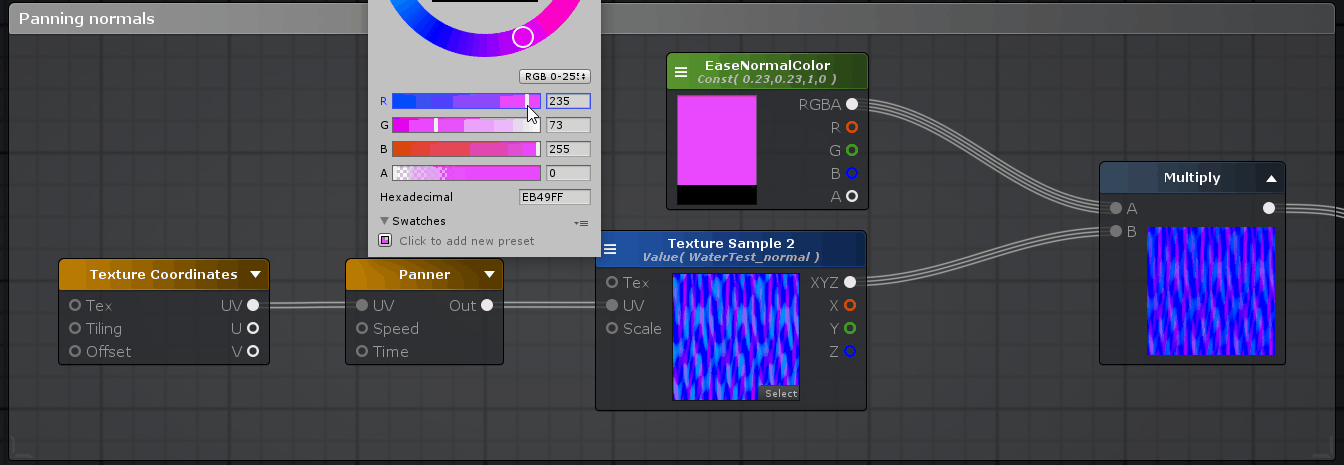Click the green G output port of EaseNormalColor
1344x465 pixels.
(852, 150)
